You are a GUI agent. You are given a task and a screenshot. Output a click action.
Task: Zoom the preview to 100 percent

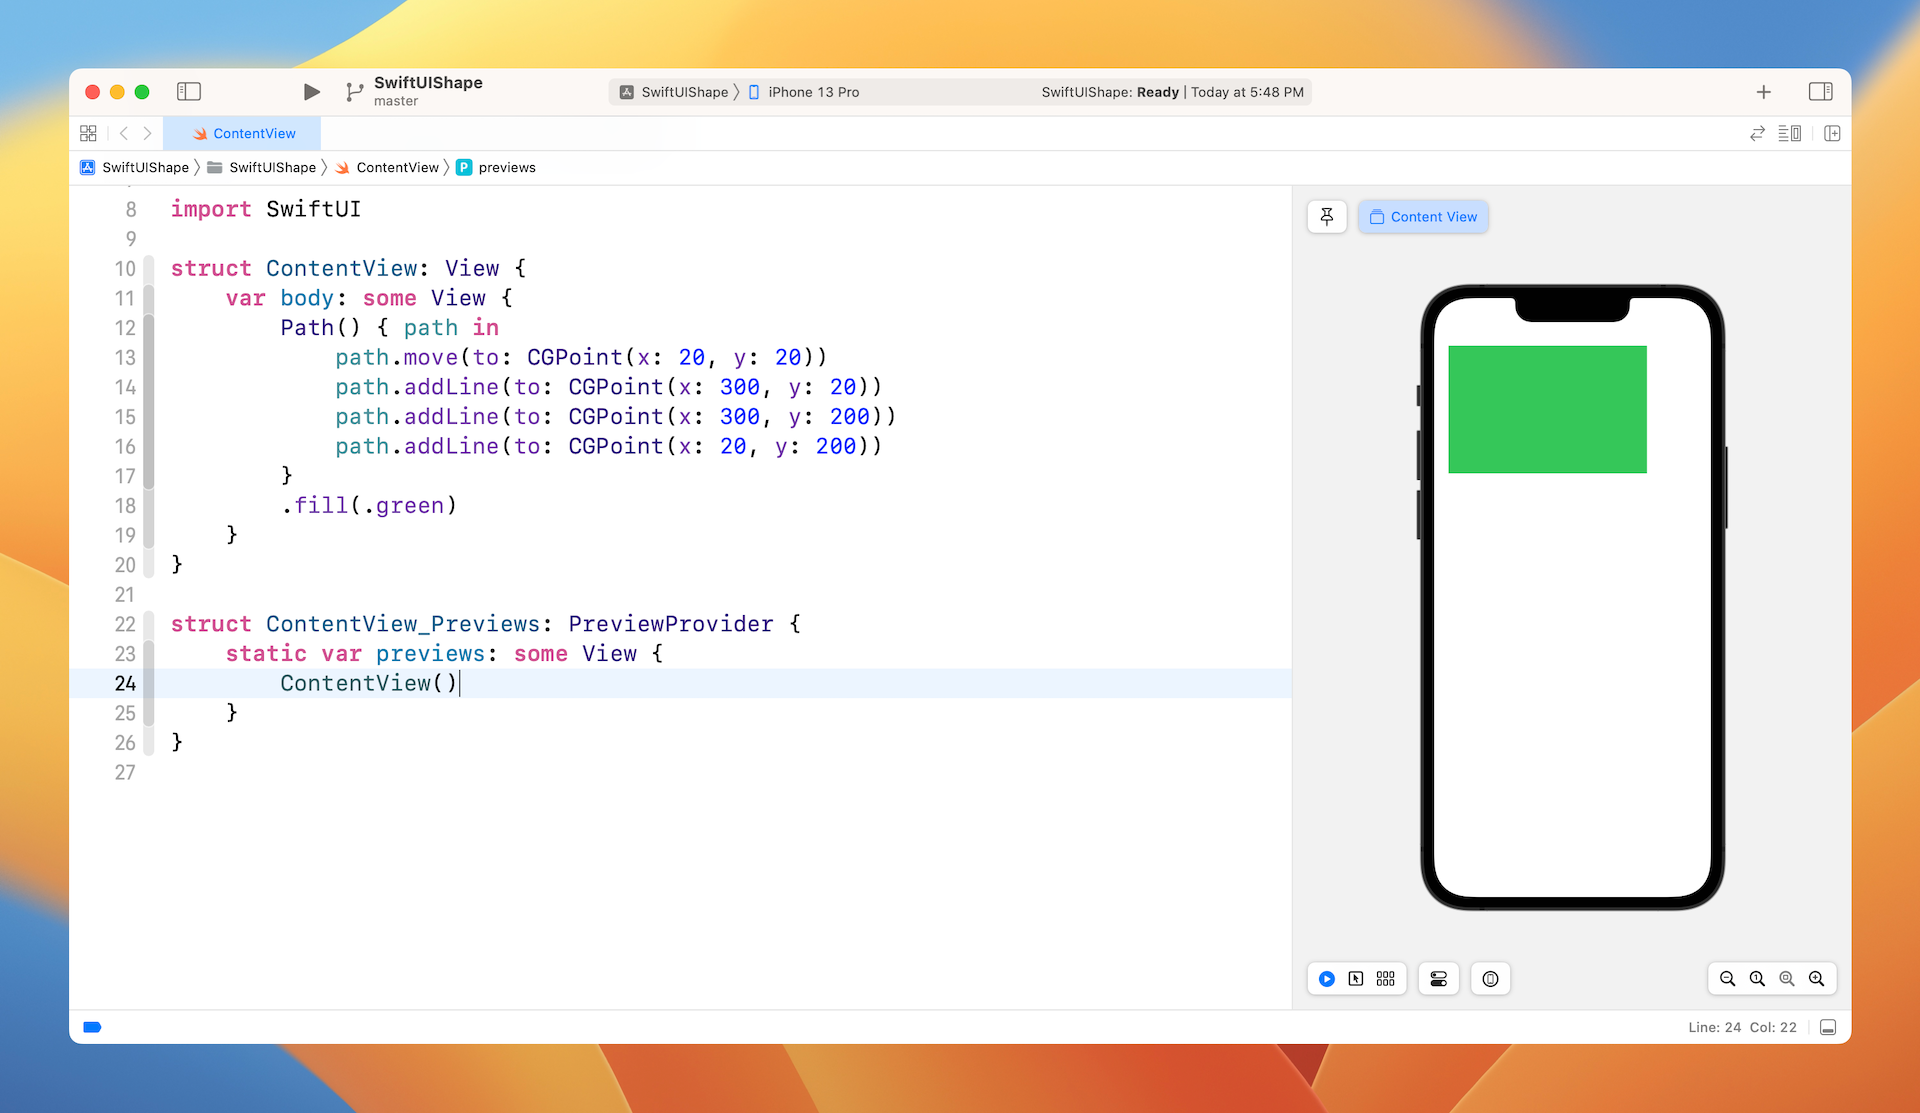pos(1757,979)
